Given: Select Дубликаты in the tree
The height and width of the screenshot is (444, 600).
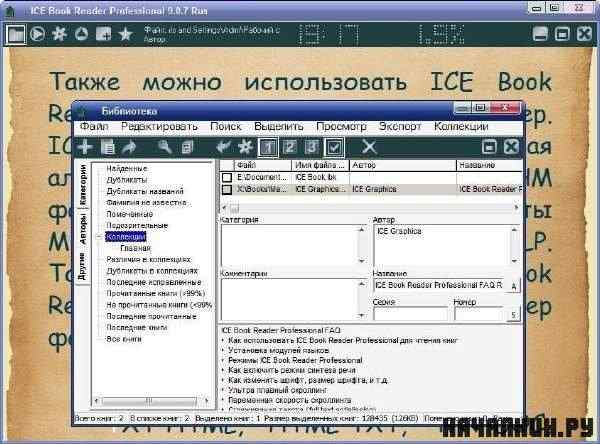Looking at the screenshot, I should pyautogui.click(x=127, y=180).
